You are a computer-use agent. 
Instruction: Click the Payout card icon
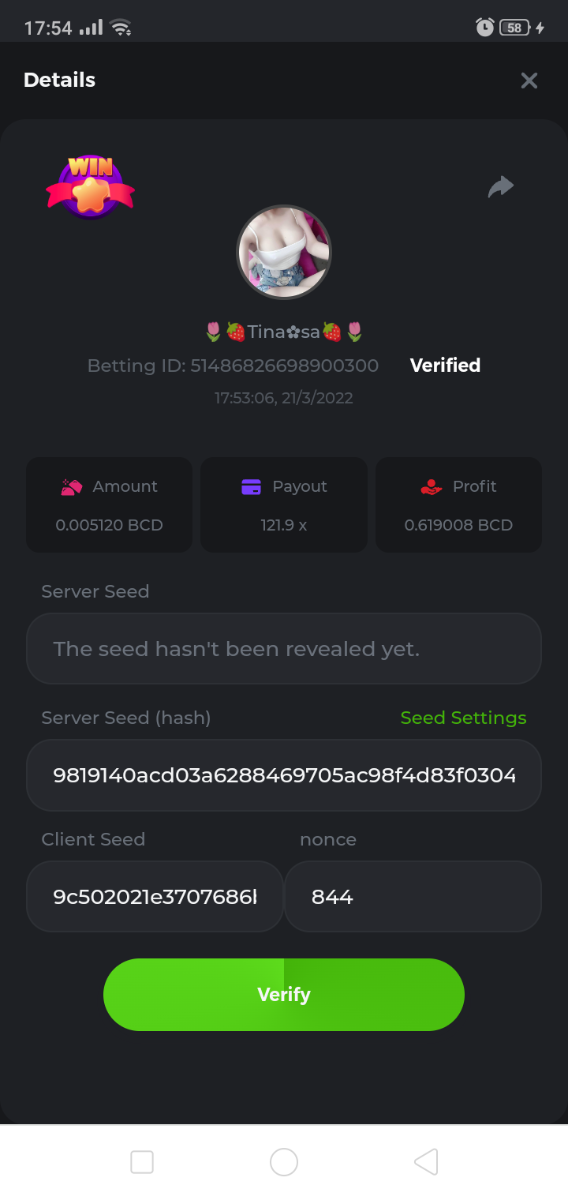pyautogui.click(x=251, y=487)
